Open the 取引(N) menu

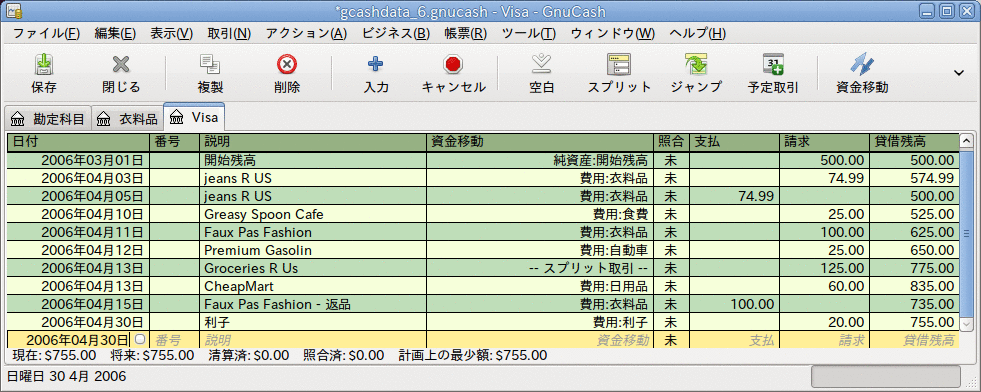(x=230, y=33)
